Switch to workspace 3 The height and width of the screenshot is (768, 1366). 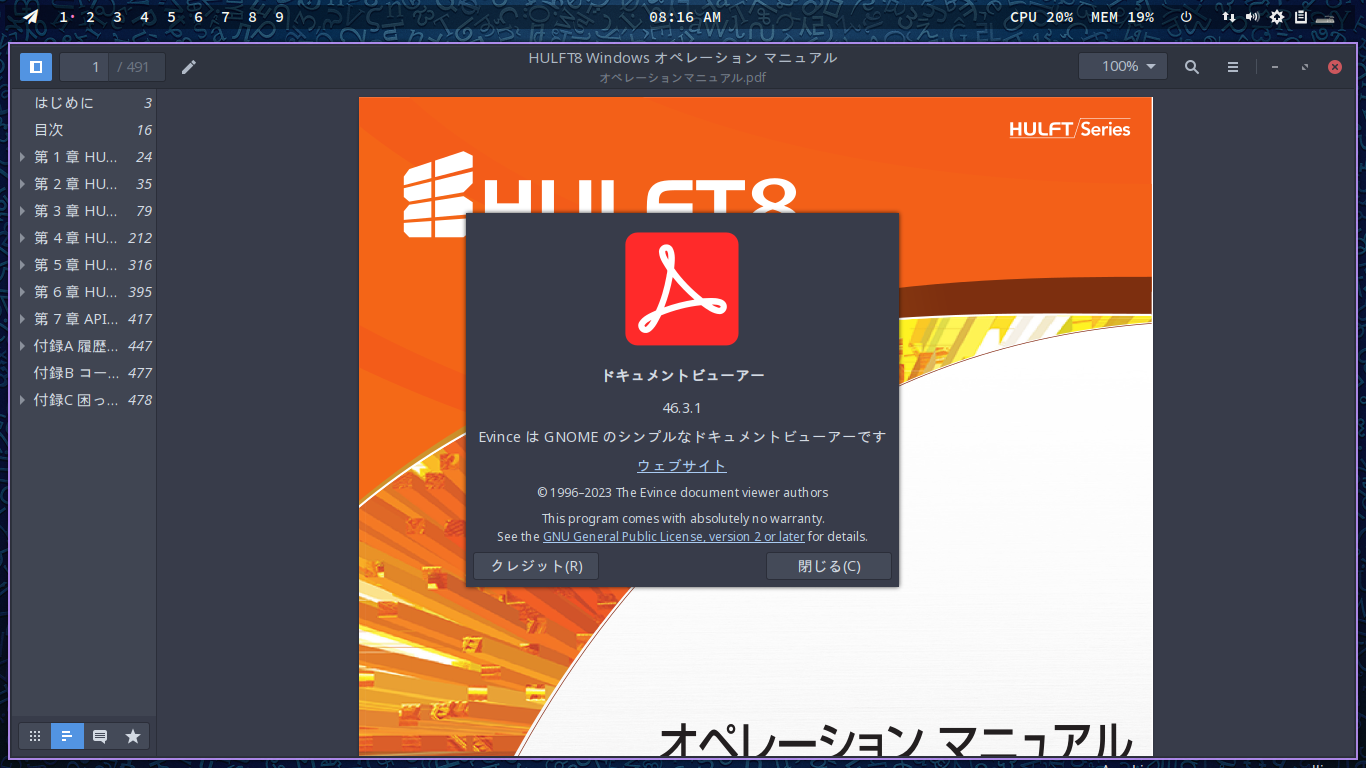118,17
